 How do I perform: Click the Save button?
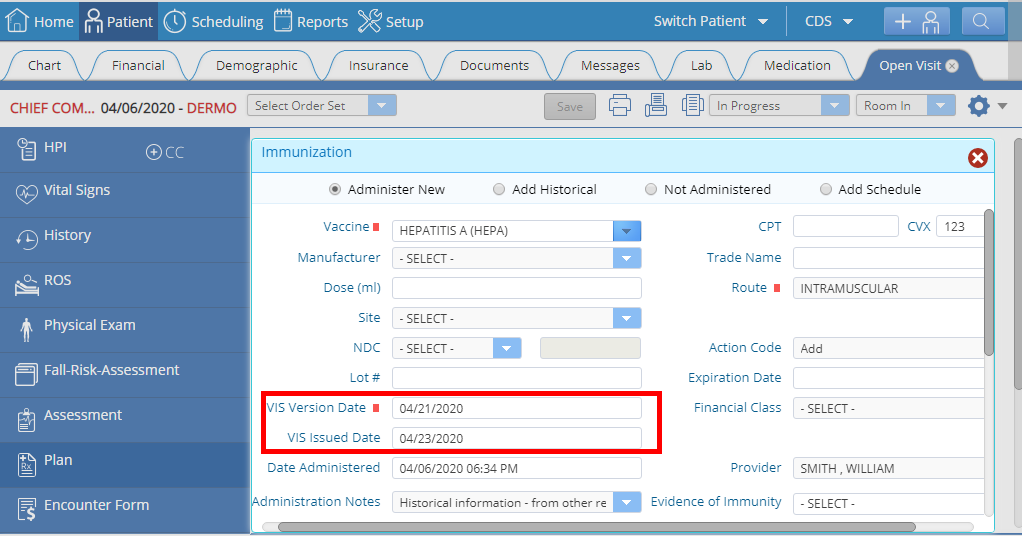point(570,106)
